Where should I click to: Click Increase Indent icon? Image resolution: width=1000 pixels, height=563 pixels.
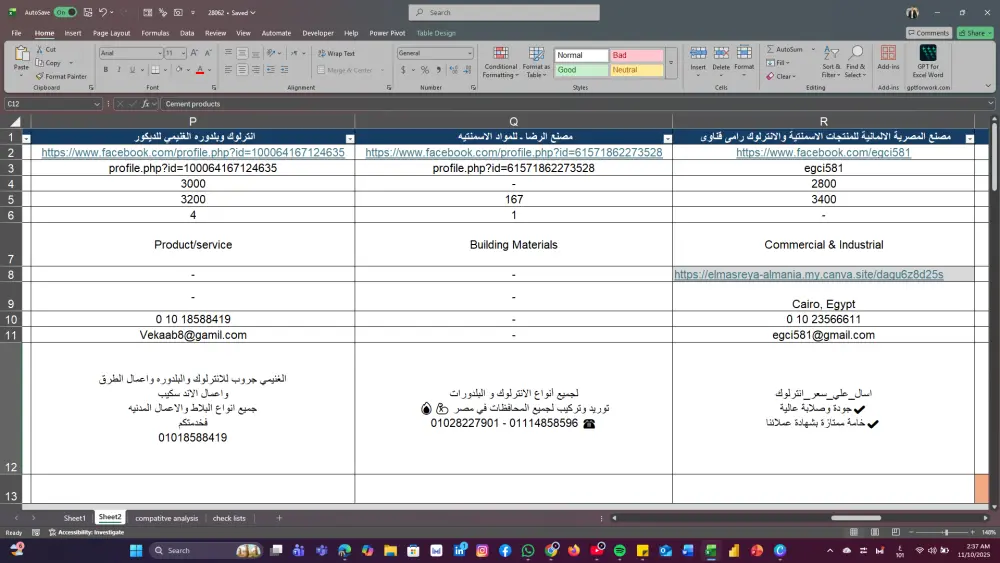(x=284, y=69)
